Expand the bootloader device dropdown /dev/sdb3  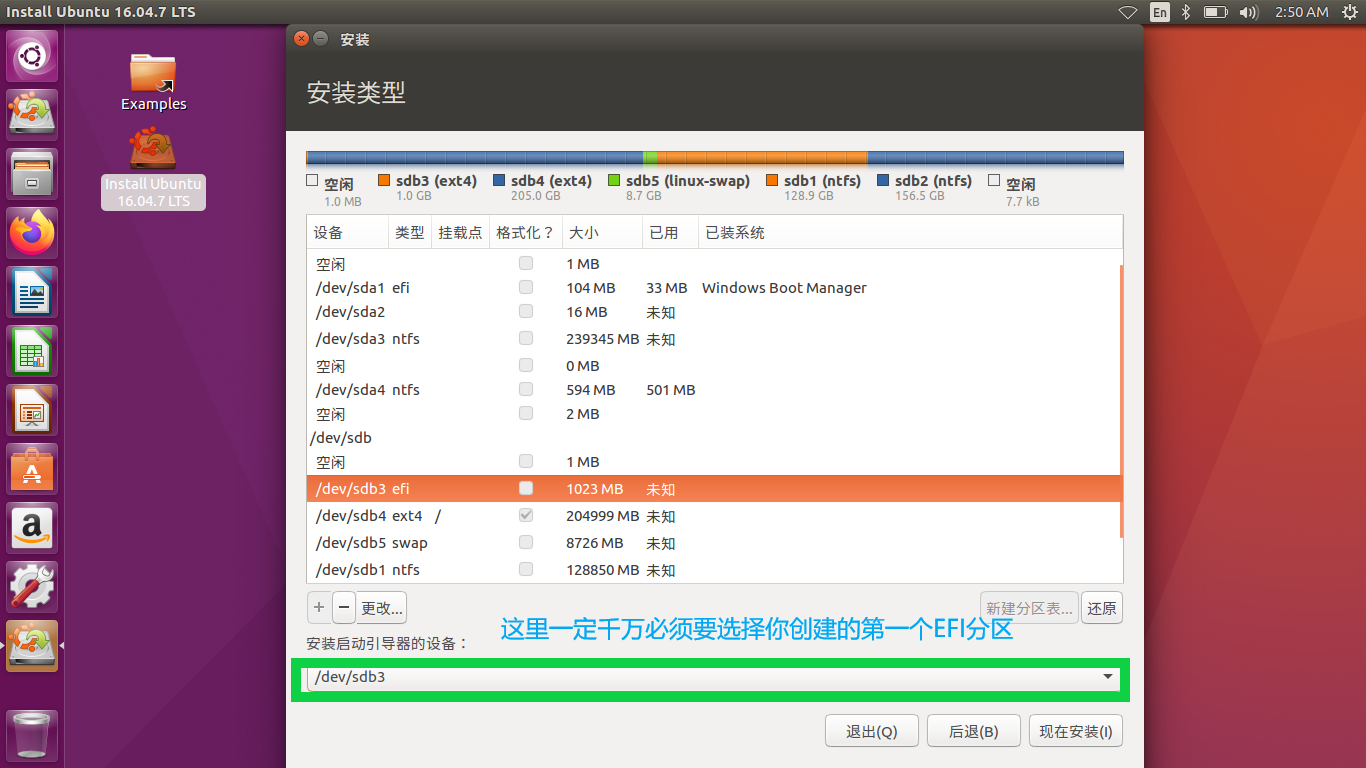point(1107,677)
